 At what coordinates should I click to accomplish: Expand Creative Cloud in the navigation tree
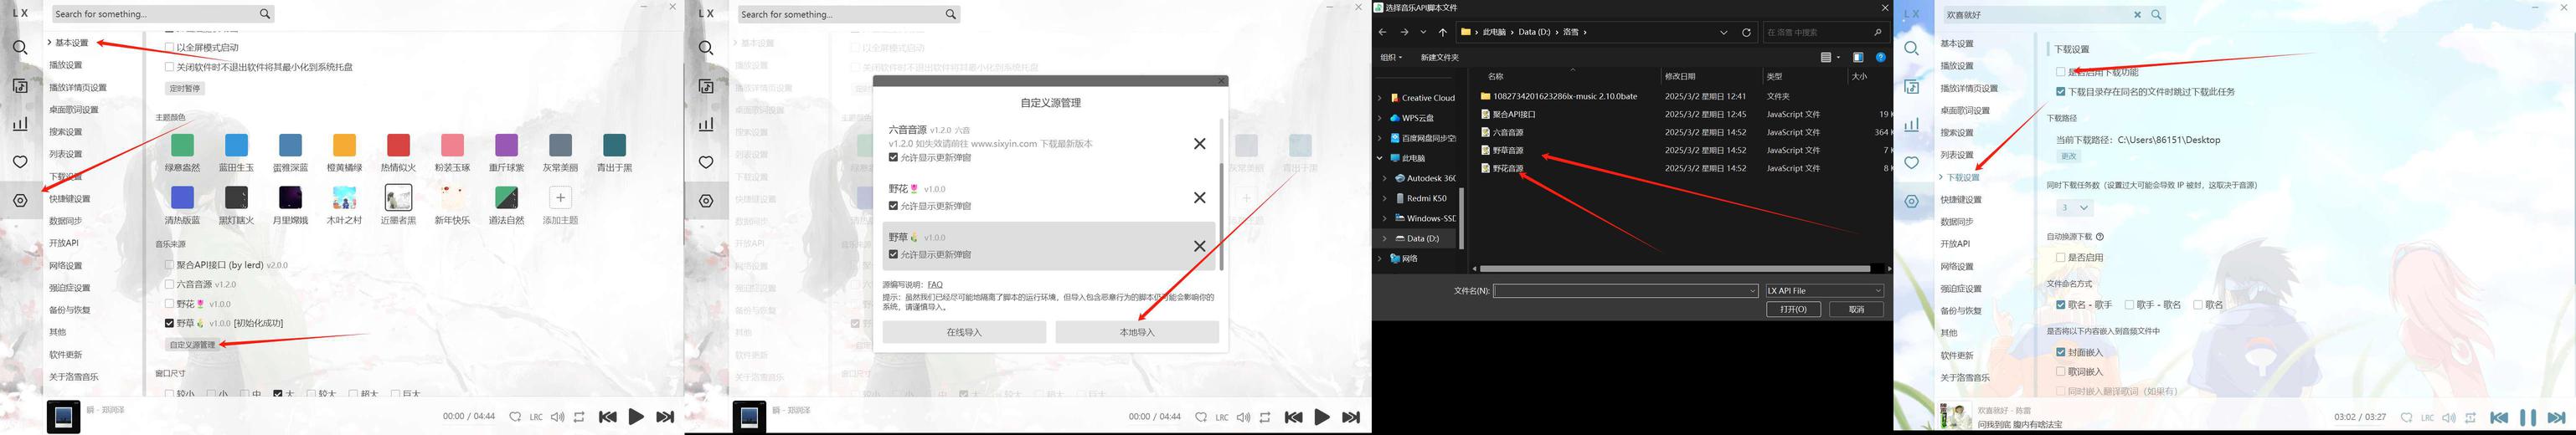pos(1380,98)
